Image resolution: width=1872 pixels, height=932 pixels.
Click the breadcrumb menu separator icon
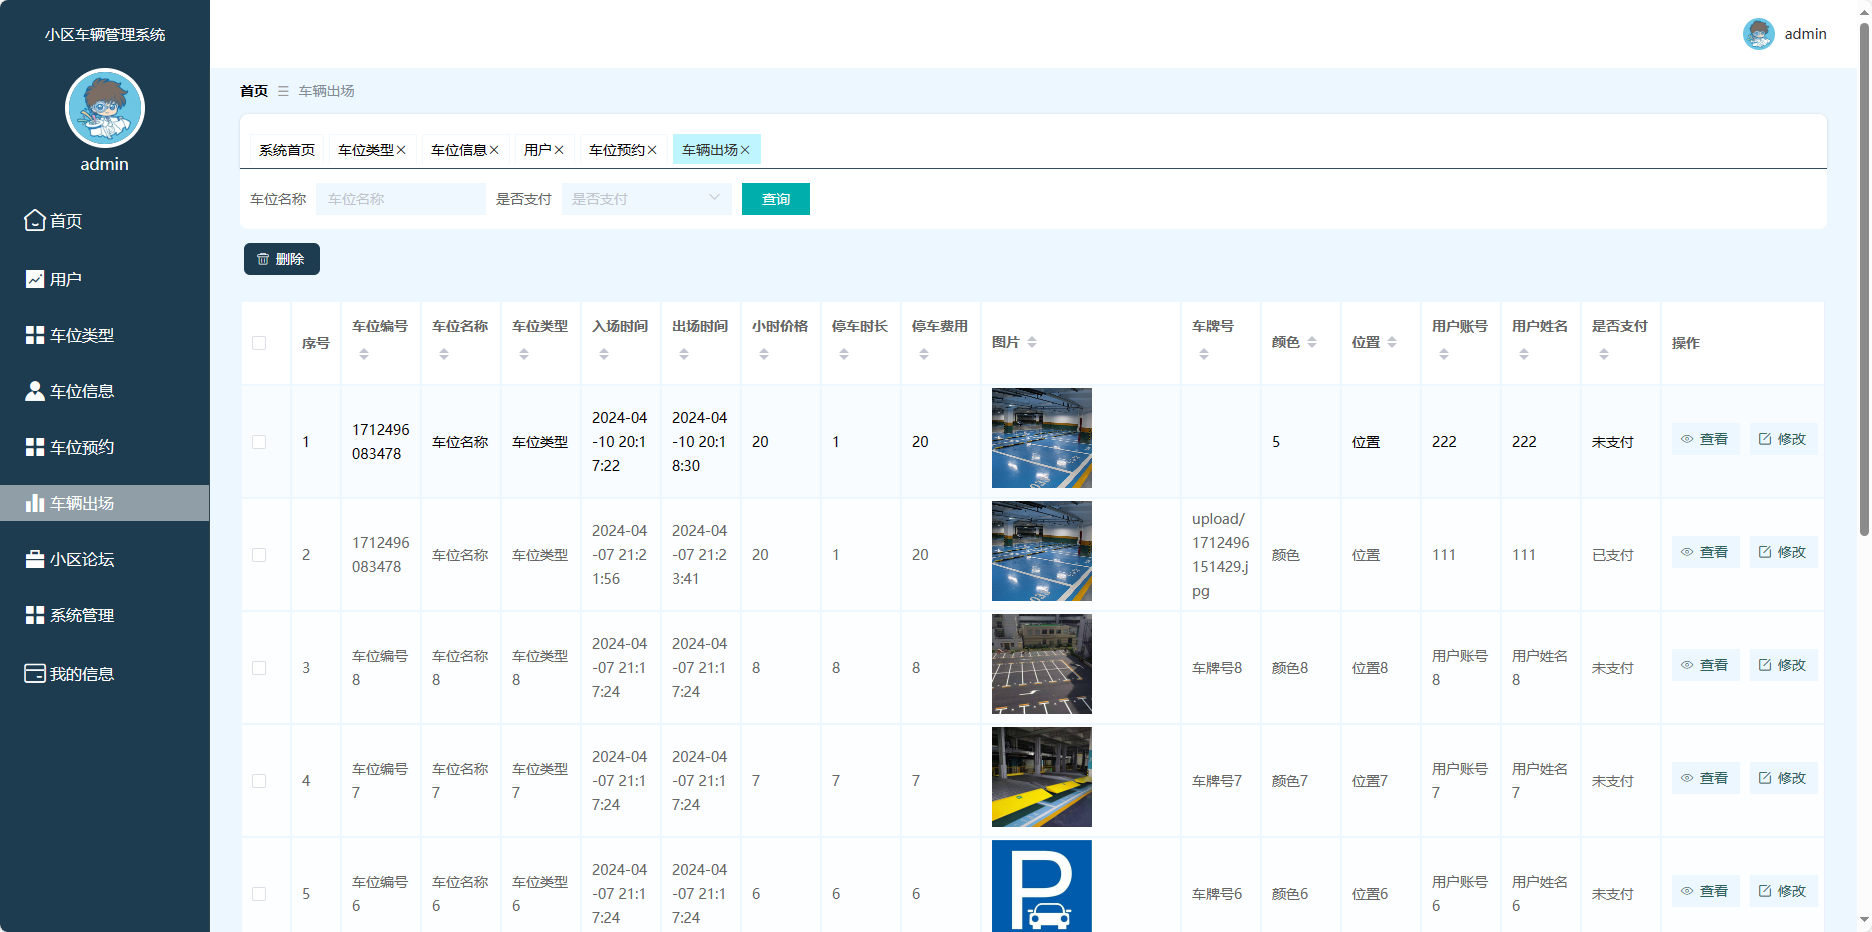click(283, 91)
